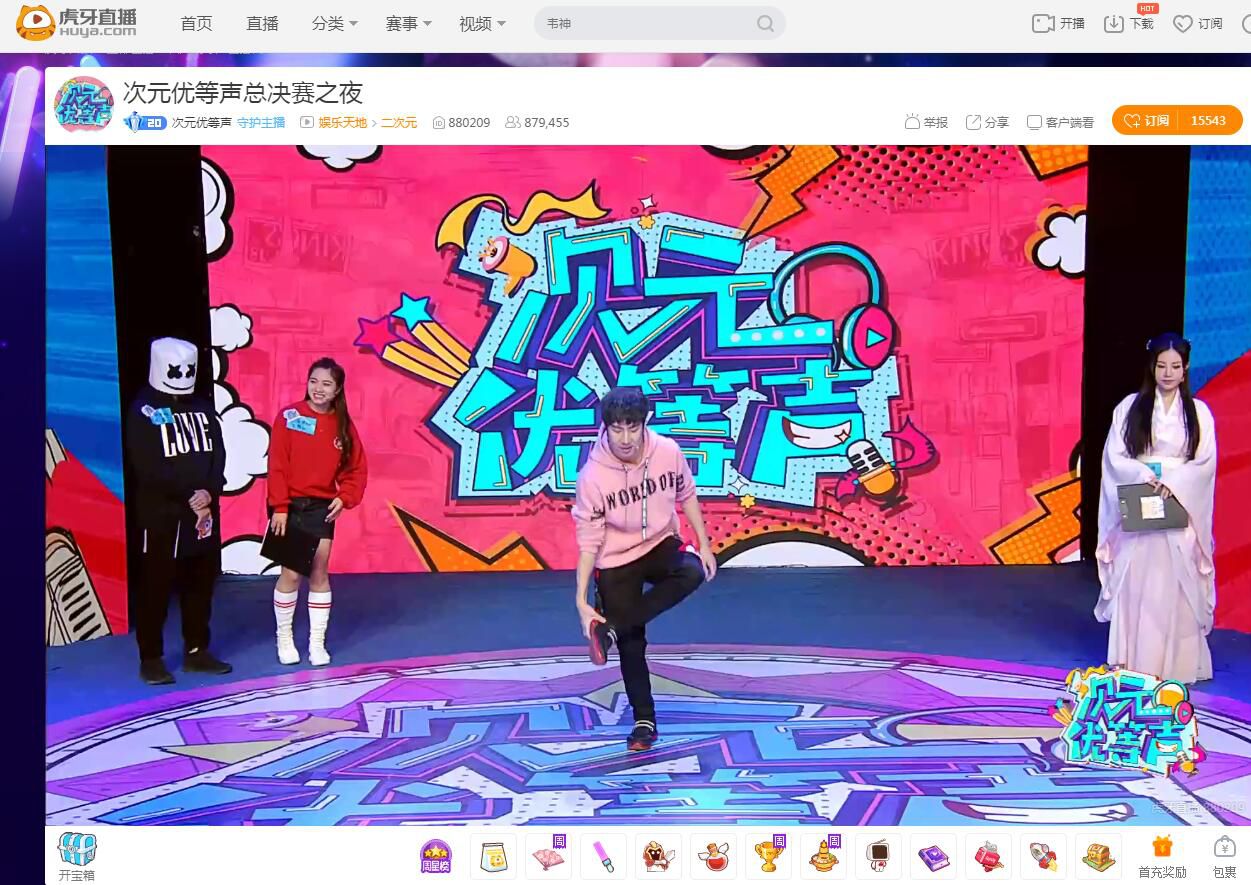Open the 周星榜 weekly star ranking

[436, 857]
